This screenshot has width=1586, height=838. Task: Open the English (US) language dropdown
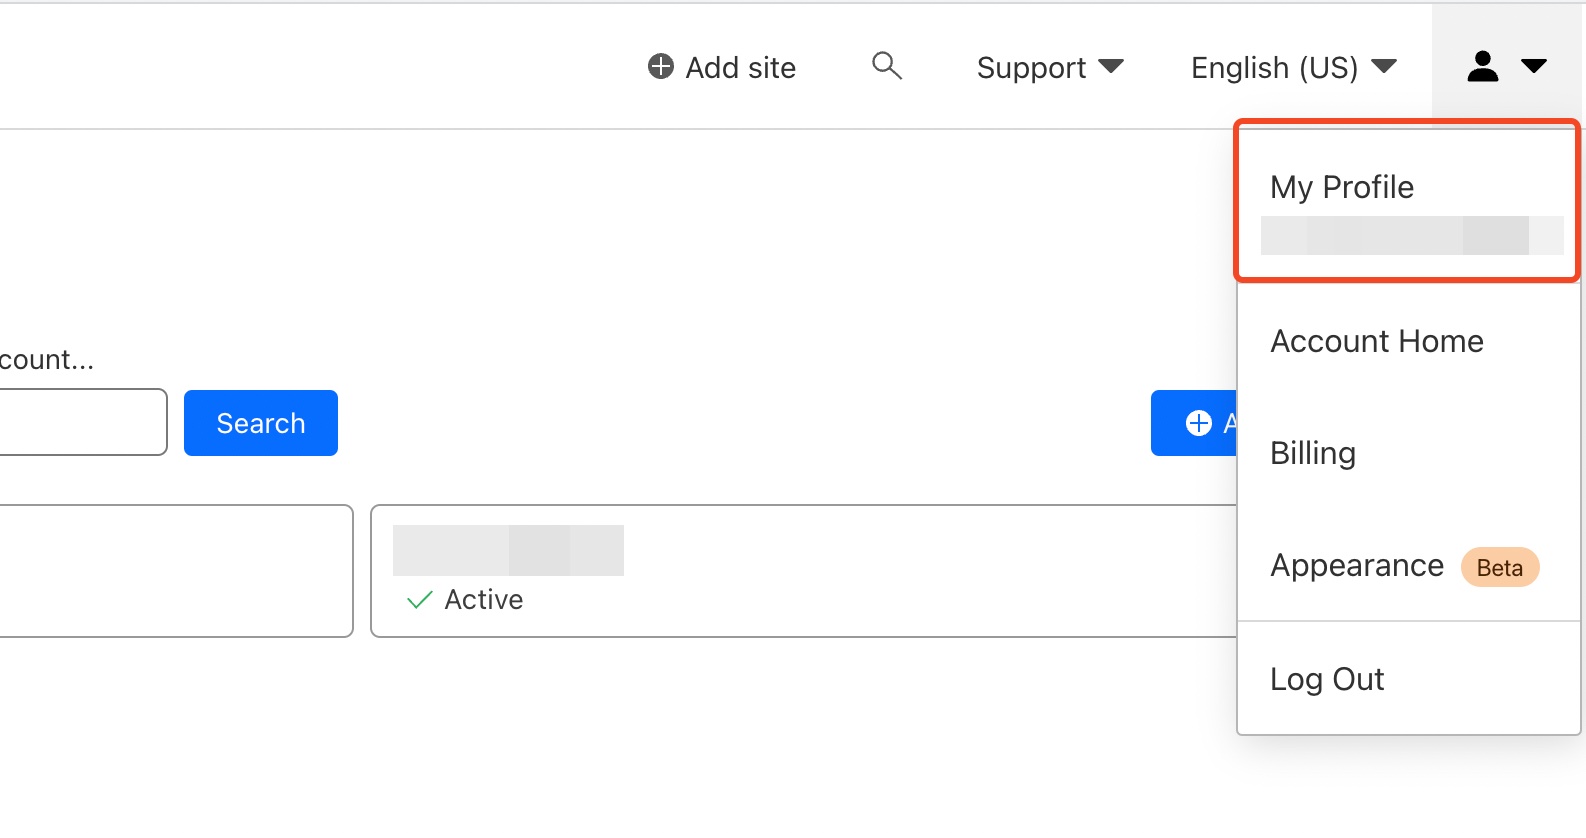point(1292,67)
